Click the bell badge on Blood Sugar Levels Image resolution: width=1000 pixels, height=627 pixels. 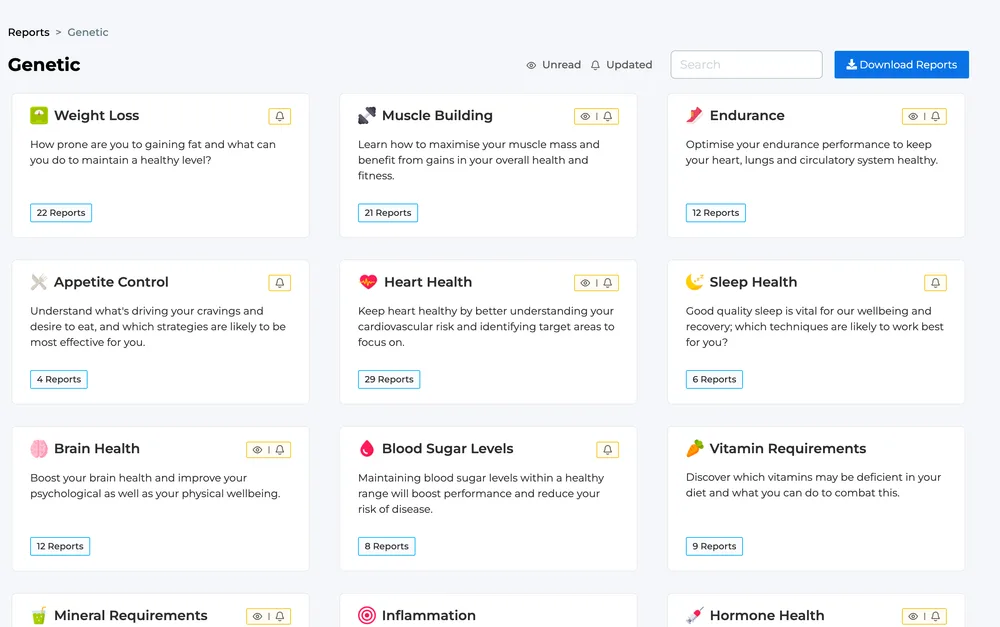click(607, 450)
